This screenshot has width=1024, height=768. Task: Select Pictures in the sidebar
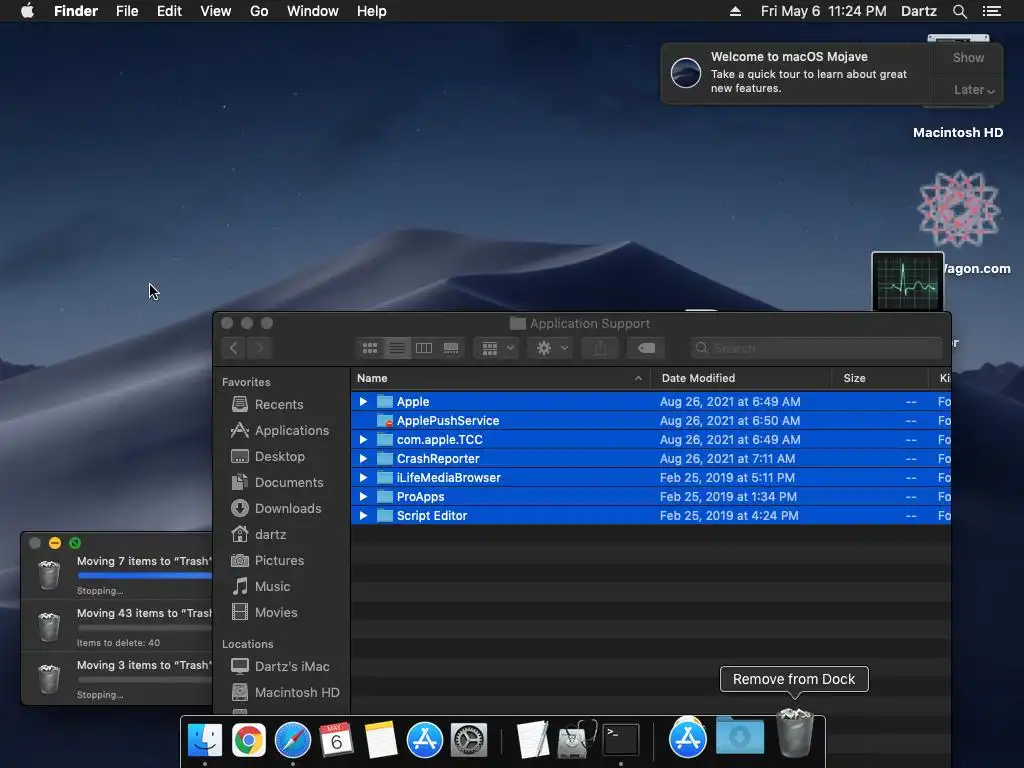268,560
